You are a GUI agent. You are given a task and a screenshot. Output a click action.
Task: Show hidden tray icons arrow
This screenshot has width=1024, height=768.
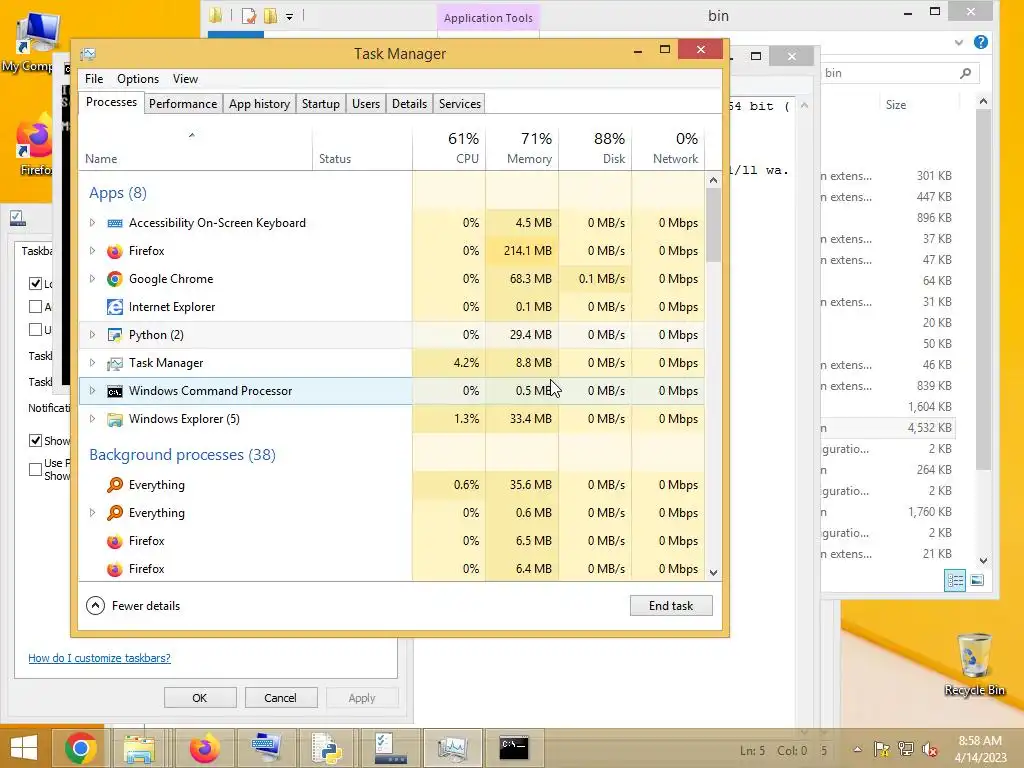pos(857,750)
